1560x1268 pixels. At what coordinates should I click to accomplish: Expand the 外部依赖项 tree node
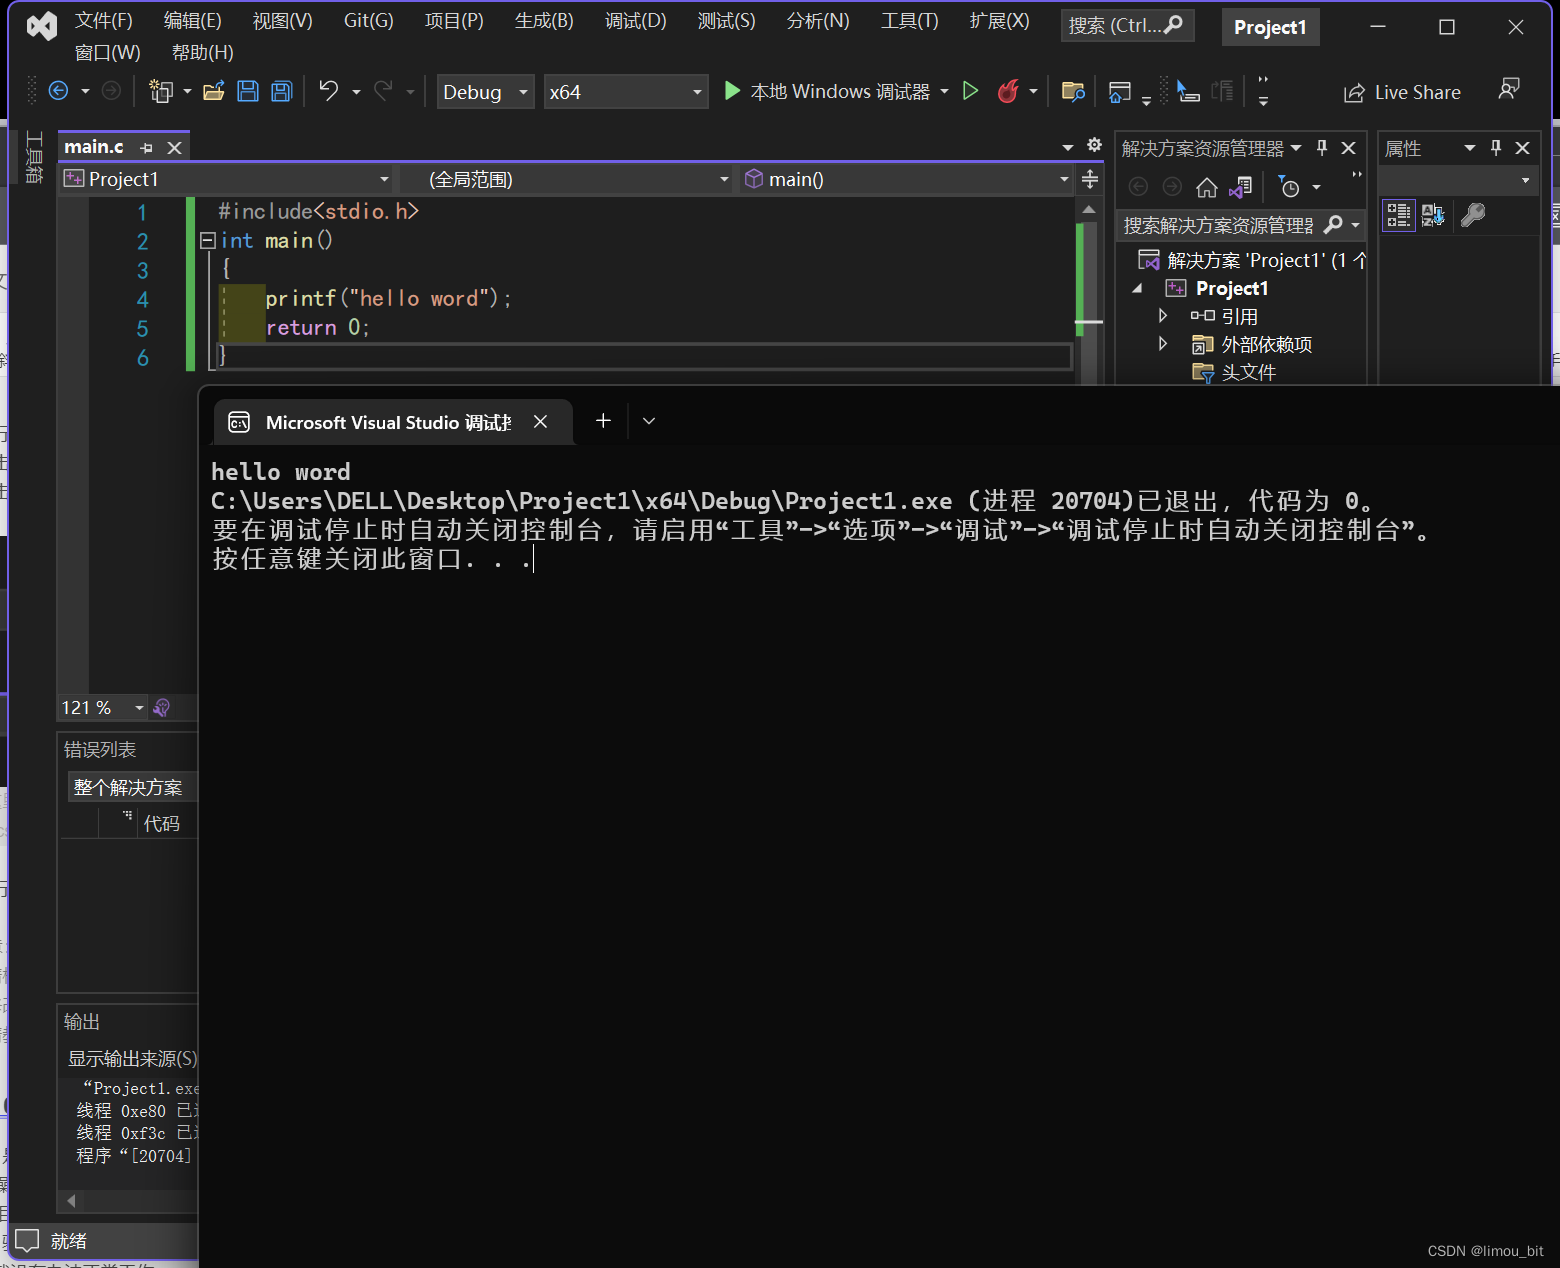(1163, 344)
